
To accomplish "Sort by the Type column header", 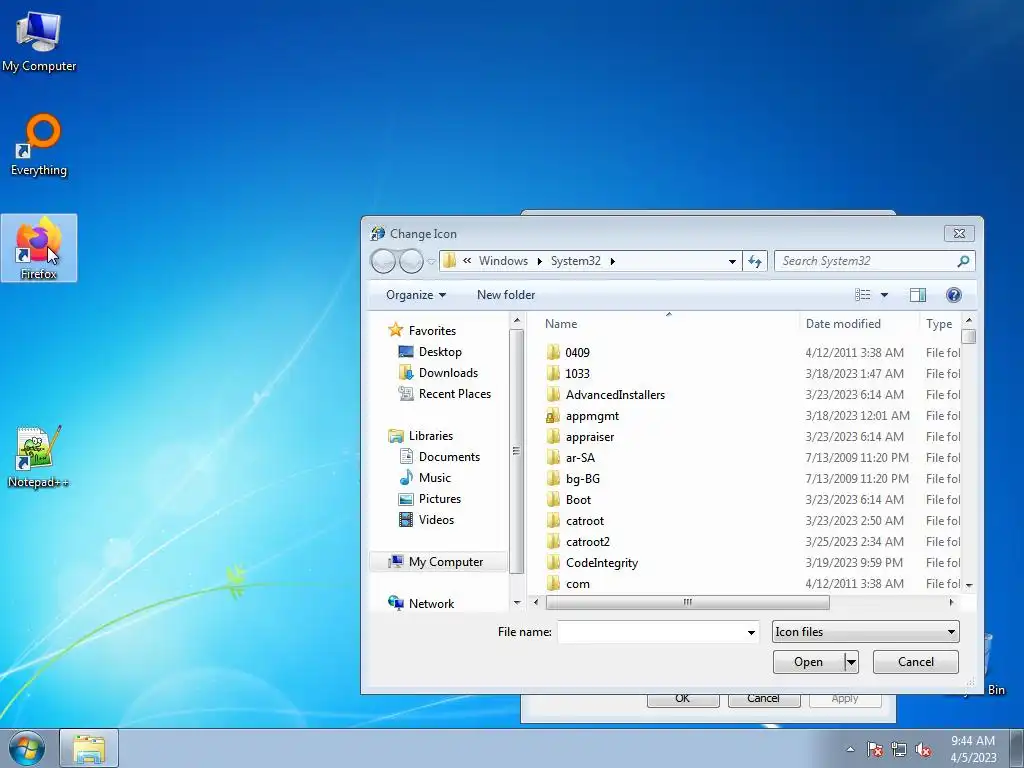I will pos(939,324).
